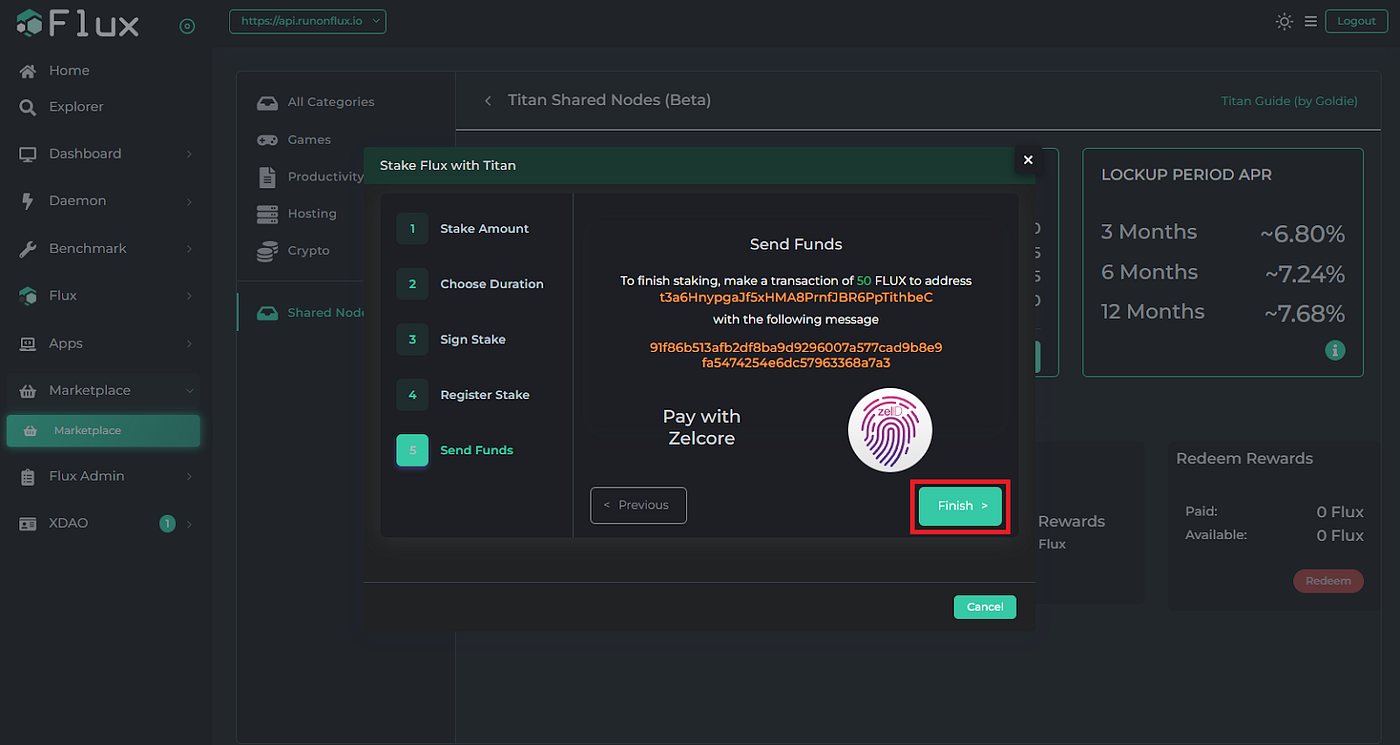Select the highlighted Marketplace sub-item

pos(103,431)
